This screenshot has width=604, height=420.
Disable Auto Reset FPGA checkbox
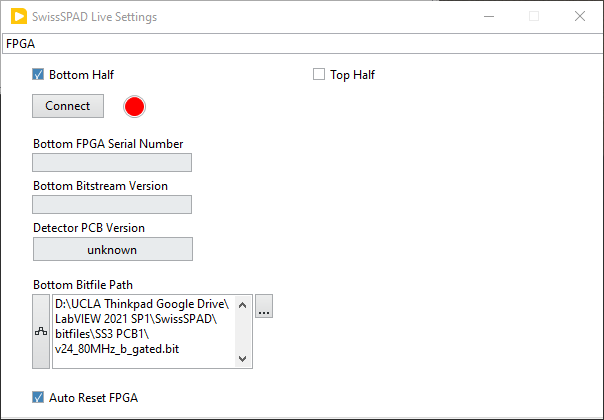pos(38,397)
